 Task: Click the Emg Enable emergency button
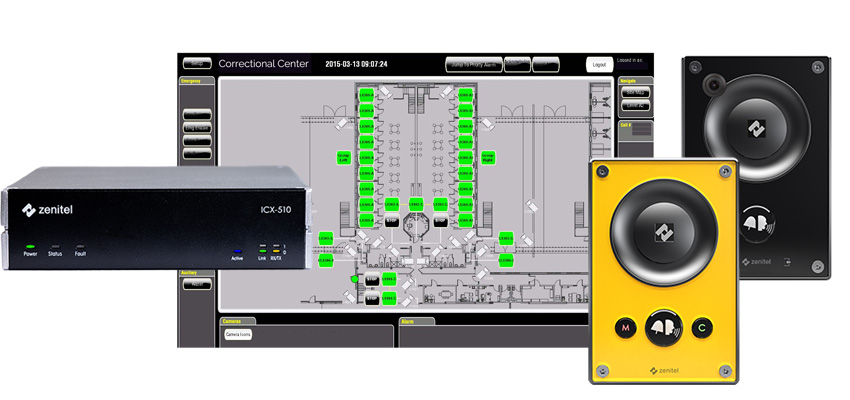pos(196,127)
